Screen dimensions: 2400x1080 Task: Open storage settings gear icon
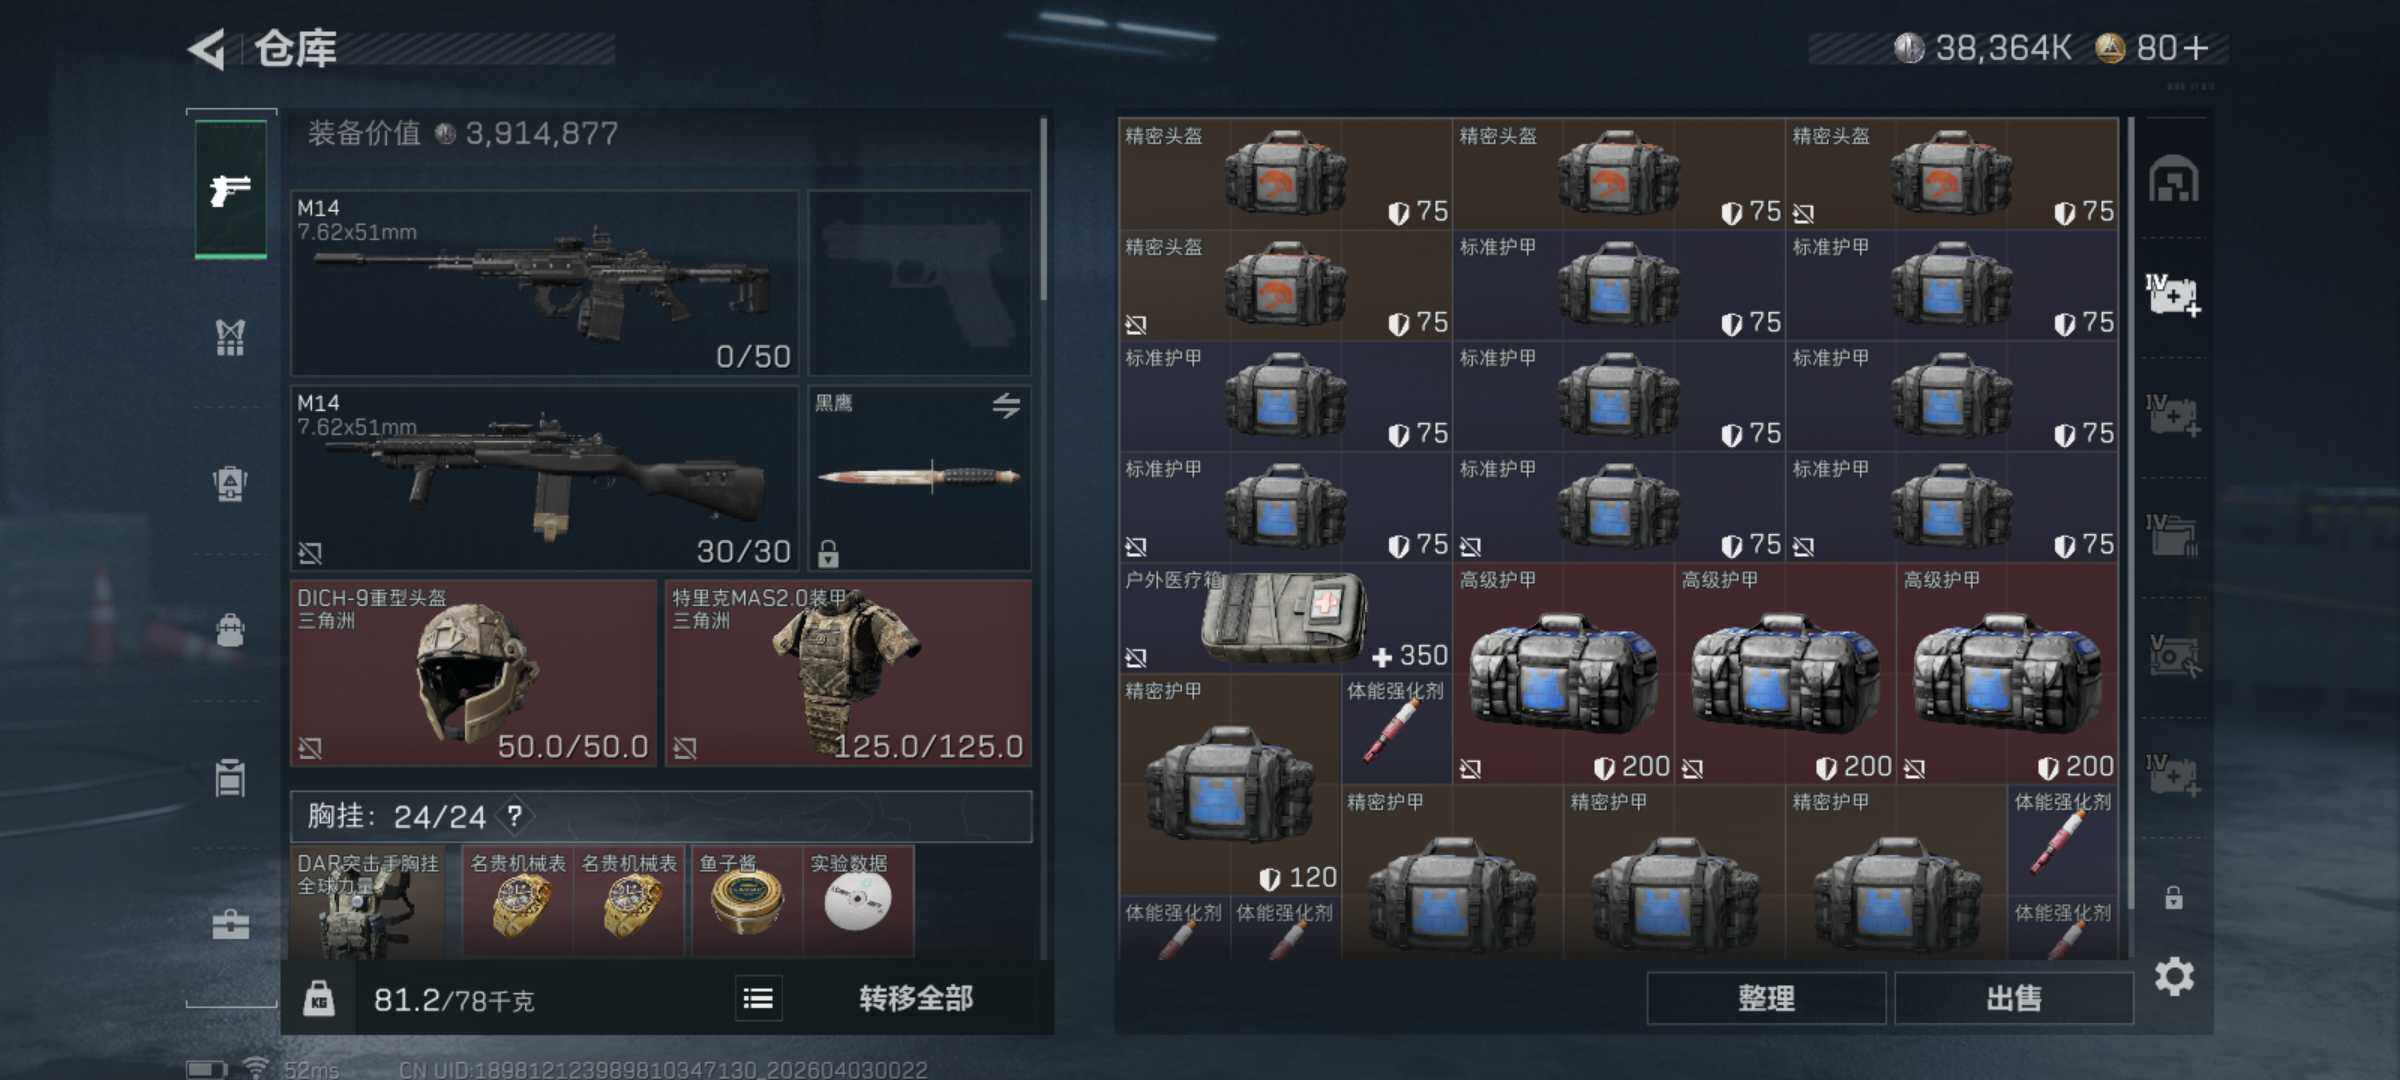[2174, 976]
